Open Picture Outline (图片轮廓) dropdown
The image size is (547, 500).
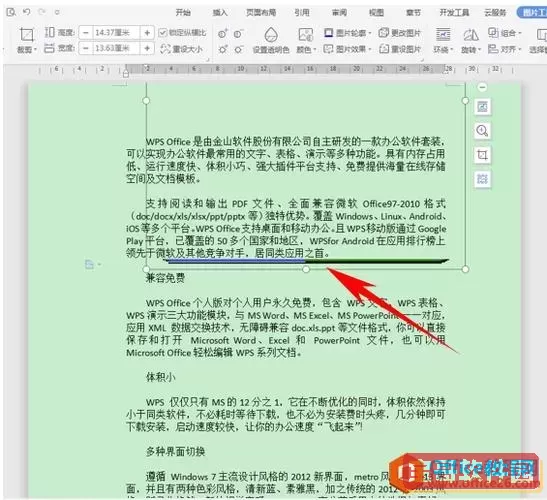tap(347, 33)
